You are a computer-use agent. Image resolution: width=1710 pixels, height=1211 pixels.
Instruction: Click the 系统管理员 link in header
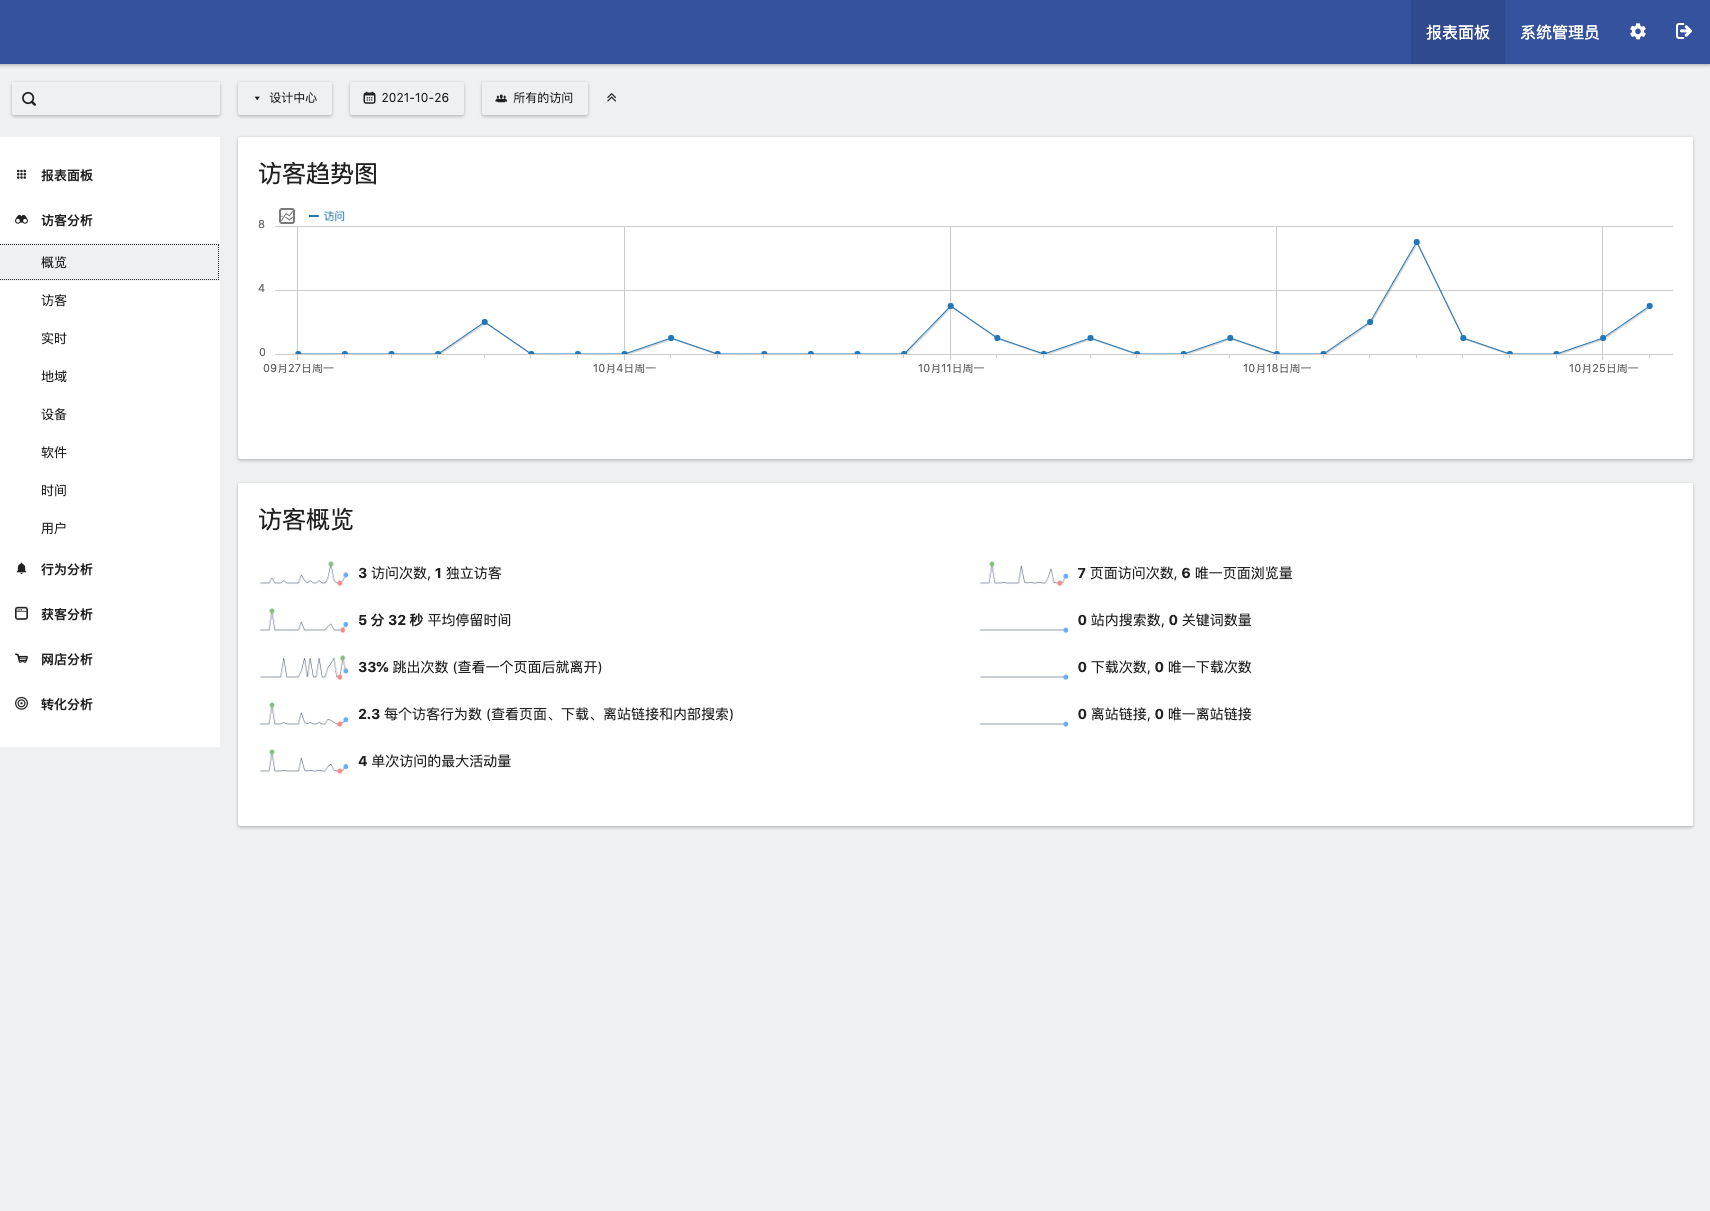click(1559, 32)
